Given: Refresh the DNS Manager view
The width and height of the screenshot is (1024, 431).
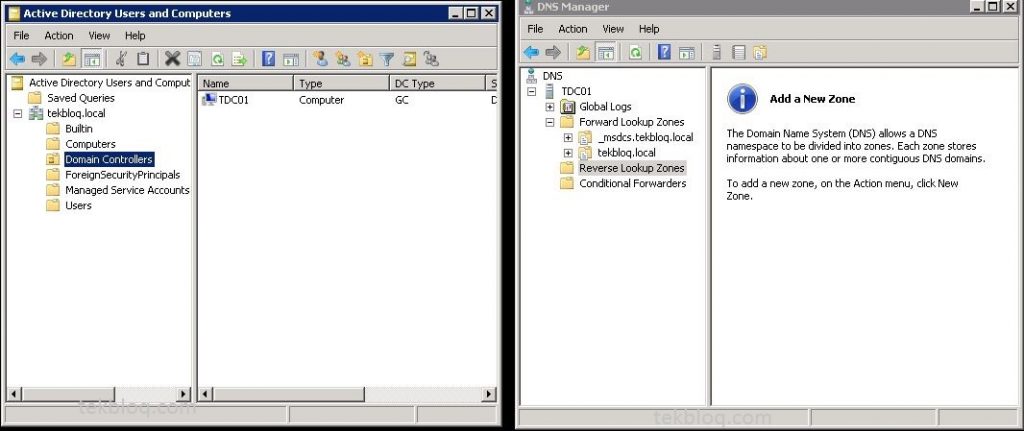Looking at the screenshot, I should click(635, 52).
